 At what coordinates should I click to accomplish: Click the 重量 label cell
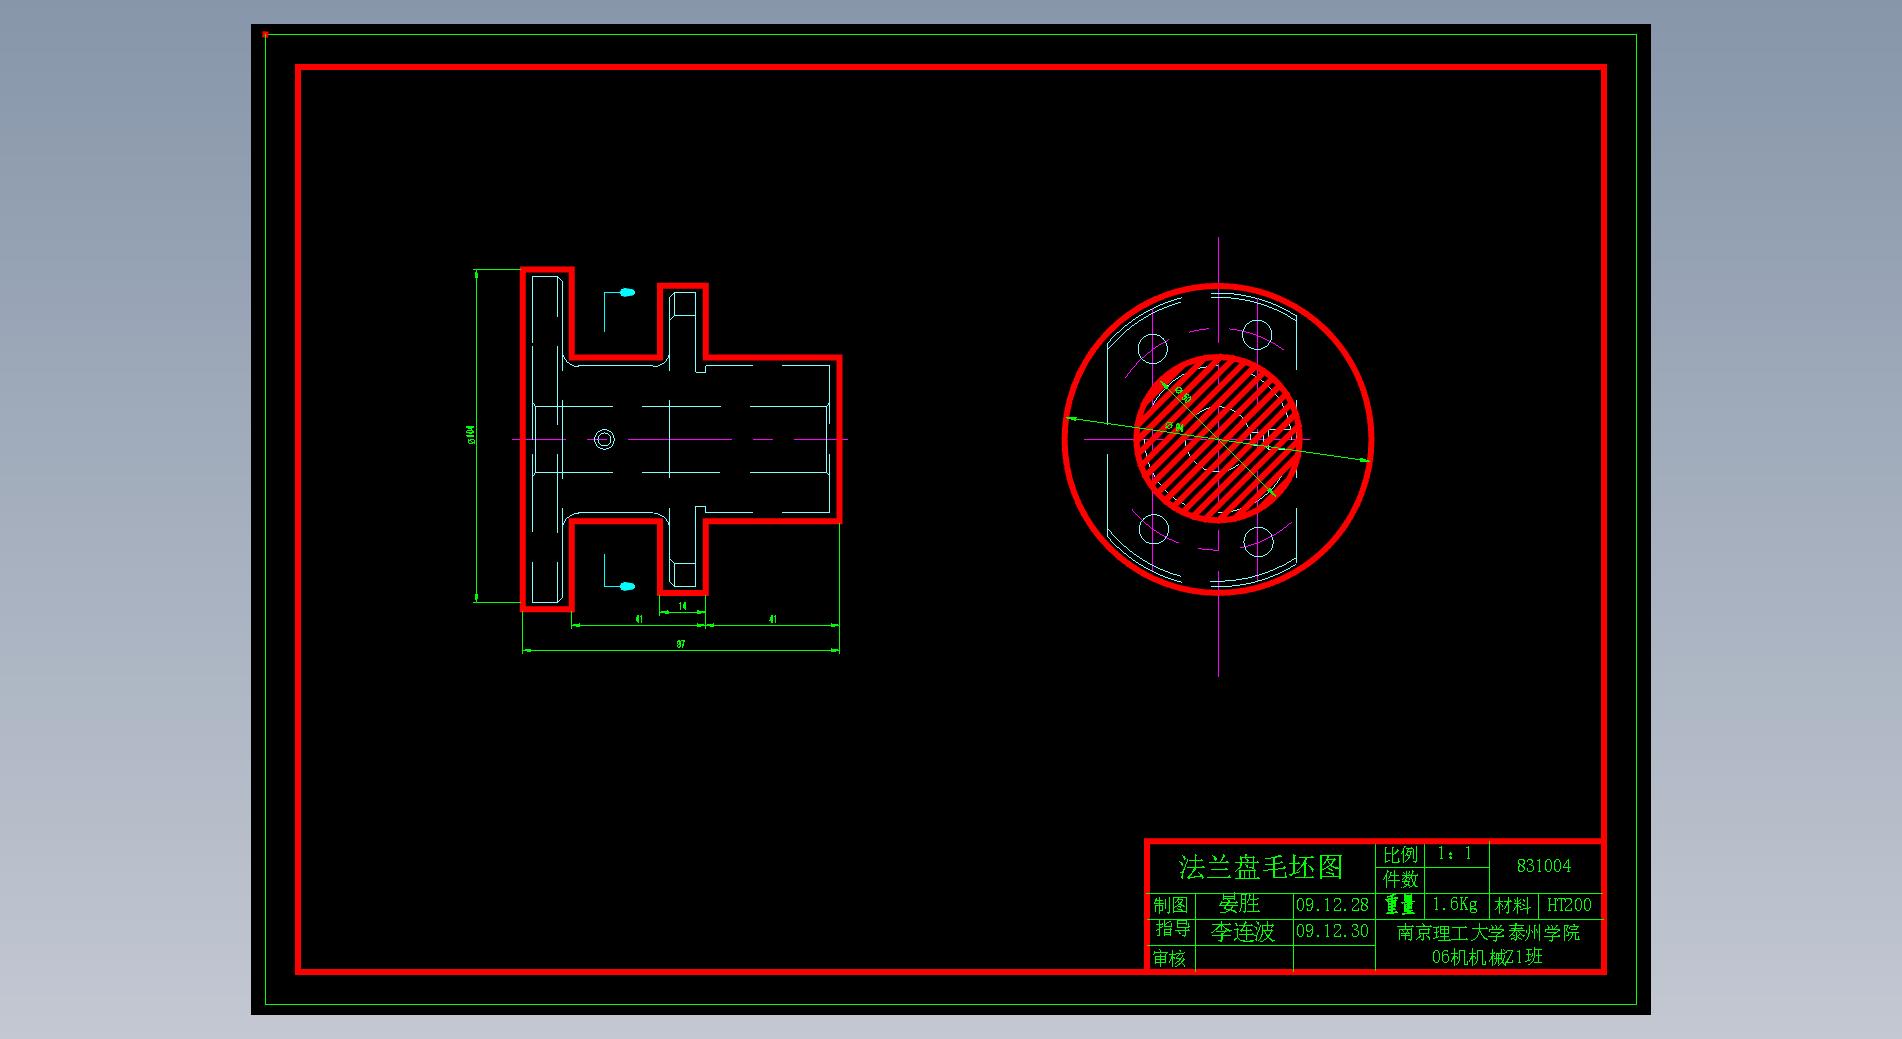pyautogui.click(x=1400, y=905)
